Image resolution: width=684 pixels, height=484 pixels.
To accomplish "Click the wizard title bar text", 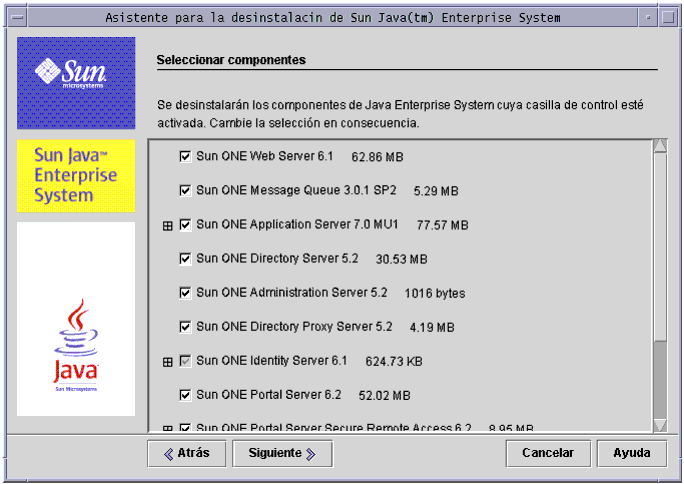I will click(x=333, y=18).
